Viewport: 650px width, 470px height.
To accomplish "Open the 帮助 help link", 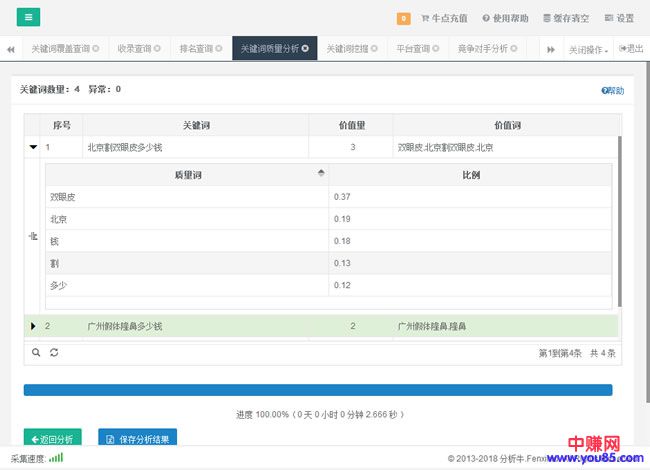I will (x=613, y=91).
